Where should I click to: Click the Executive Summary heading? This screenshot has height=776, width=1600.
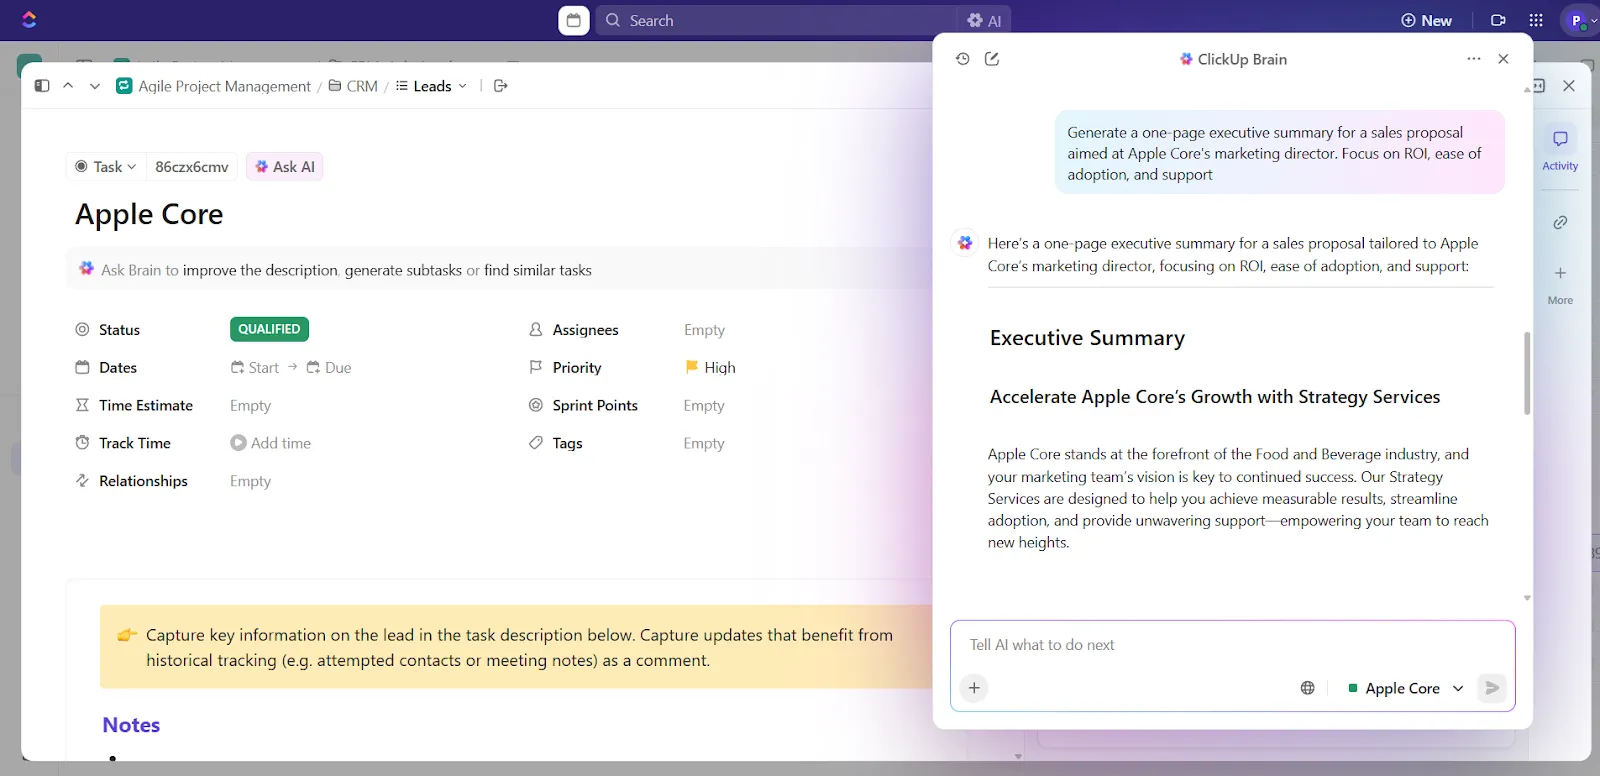(1087, 338)
